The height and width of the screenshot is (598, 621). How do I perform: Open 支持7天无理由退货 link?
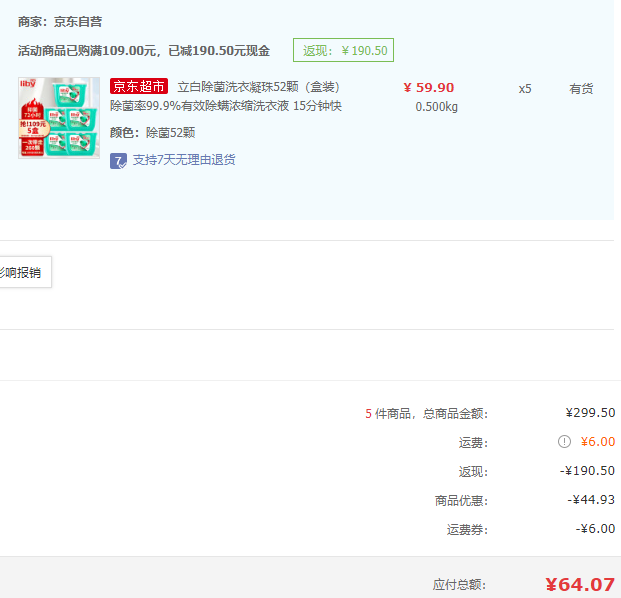[184, 160]
